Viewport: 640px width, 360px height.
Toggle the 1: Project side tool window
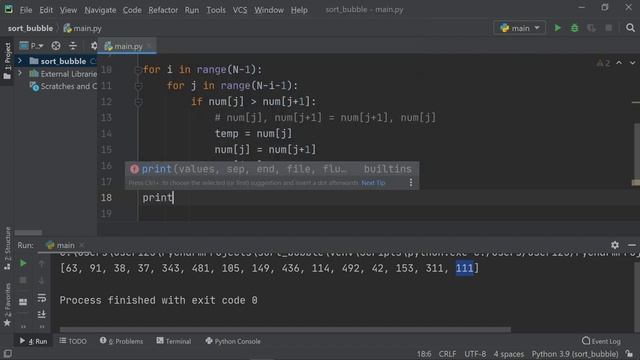[7, 61]
